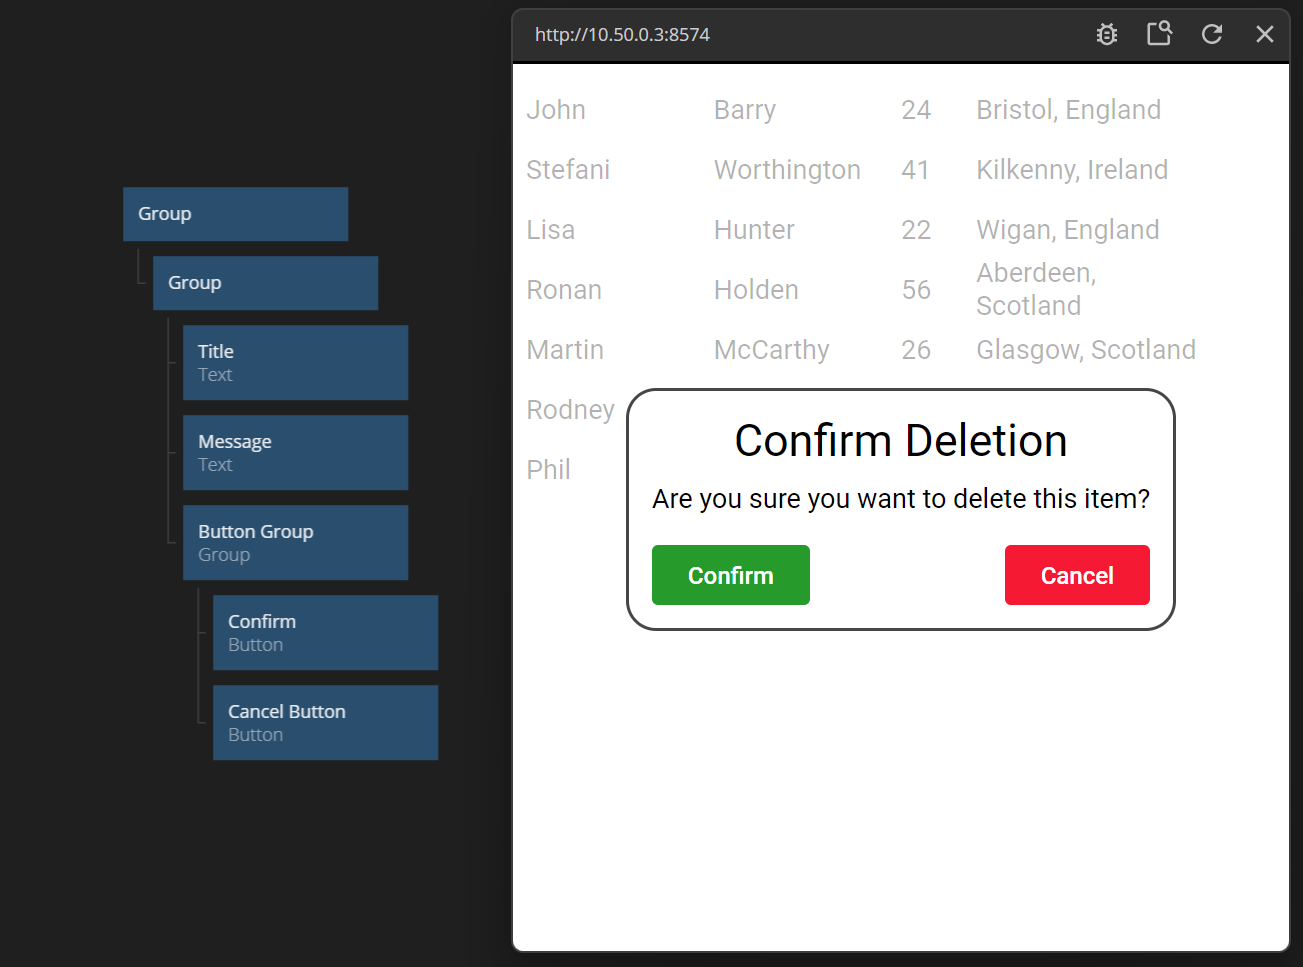Click the Worthington surname cell
Screen dimensions: 1303x967
(x=787, y=170)
